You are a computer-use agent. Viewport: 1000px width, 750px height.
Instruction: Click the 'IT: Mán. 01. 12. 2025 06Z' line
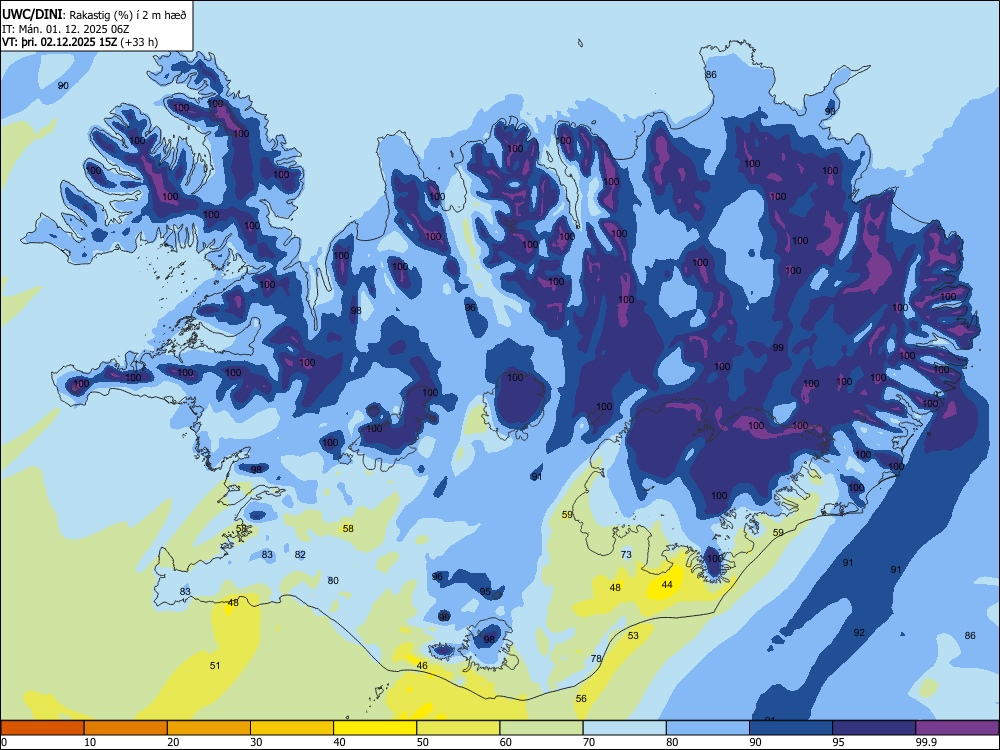tap(65, 29)
